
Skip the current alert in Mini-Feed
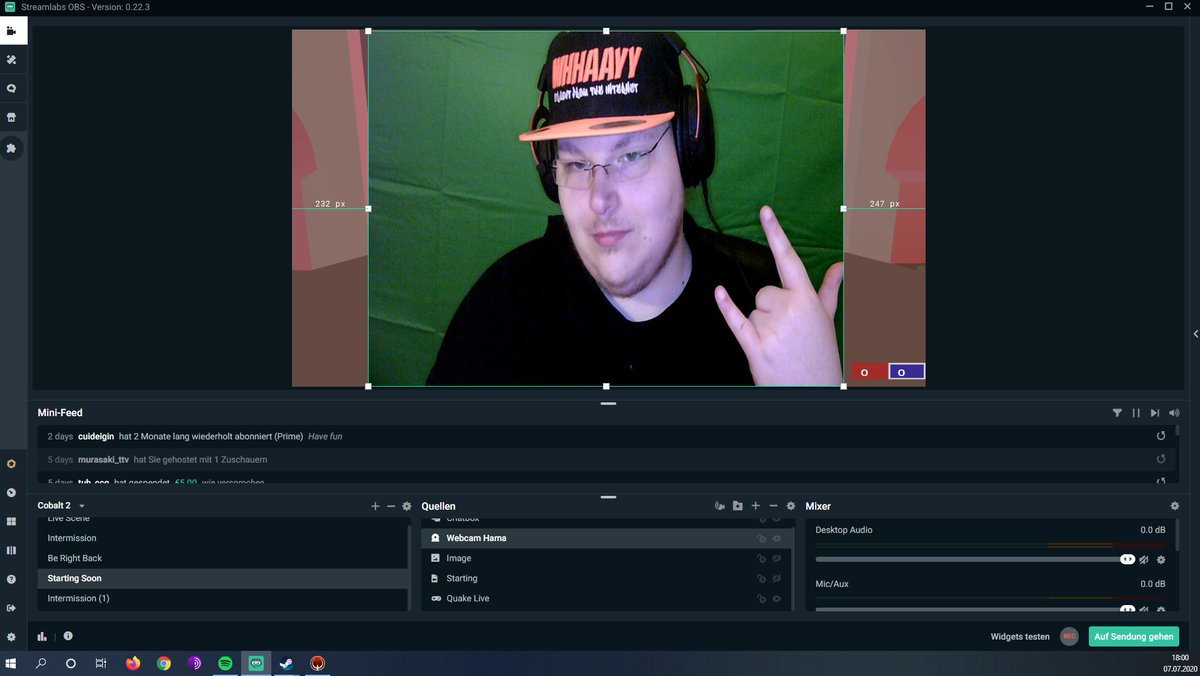(x=1155, y=413)
